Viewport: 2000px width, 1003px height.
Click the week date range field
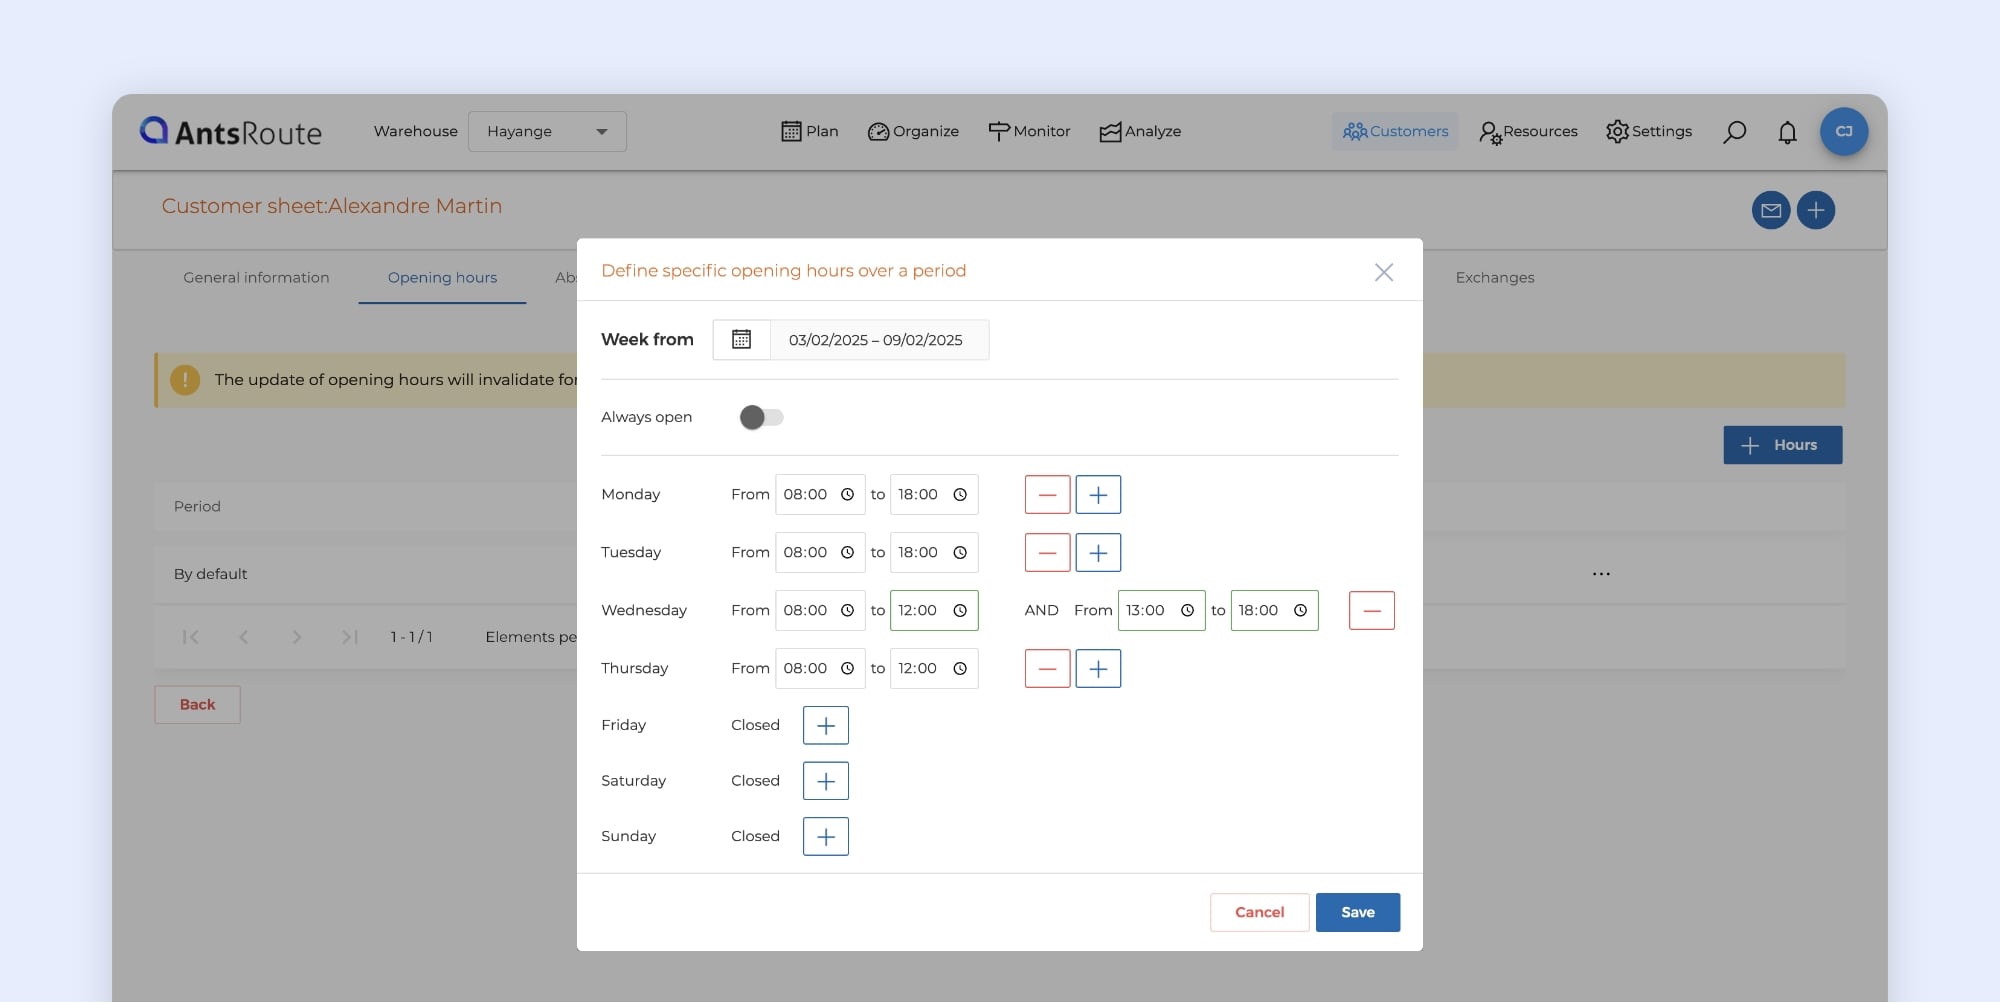click(876, 340)
